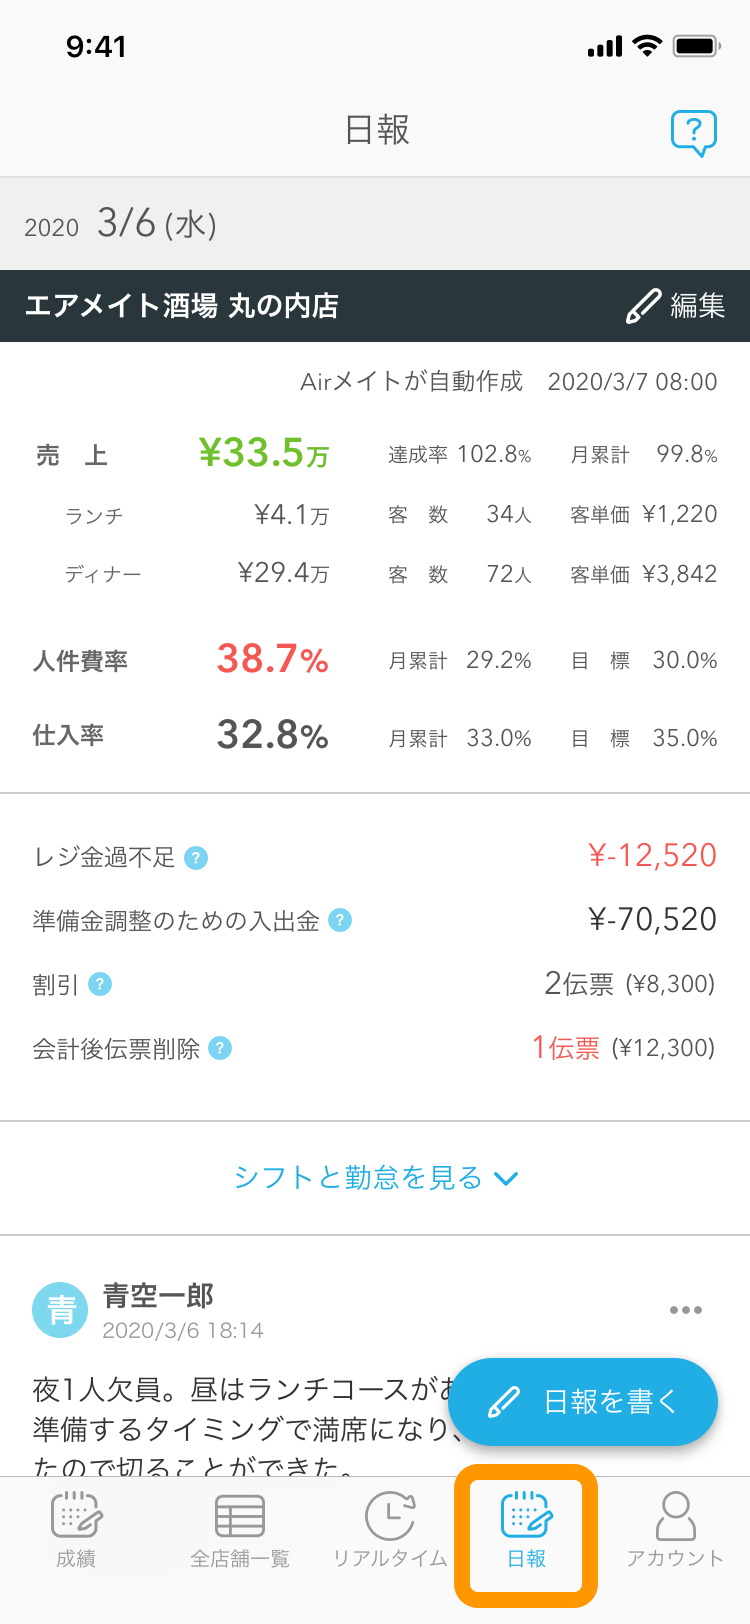Click the chevron next to シフトと勤怠を見る
This screenshot has height=1624, width=750.
(x=507, y=1179)
